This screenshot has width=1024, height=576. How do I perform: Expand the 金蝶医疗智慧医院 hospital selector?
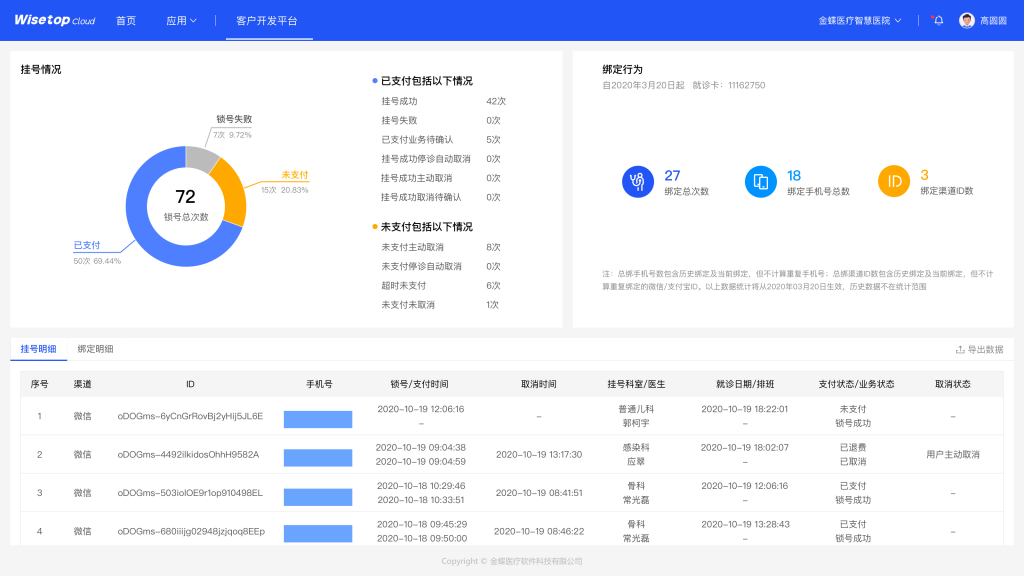[x=860, y=20]
